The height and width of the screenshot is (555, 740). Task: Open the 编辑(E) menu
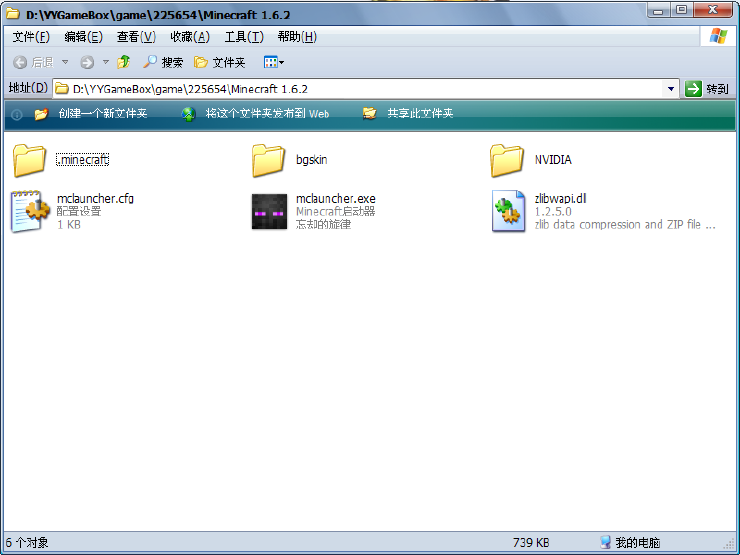coord(84,37)
